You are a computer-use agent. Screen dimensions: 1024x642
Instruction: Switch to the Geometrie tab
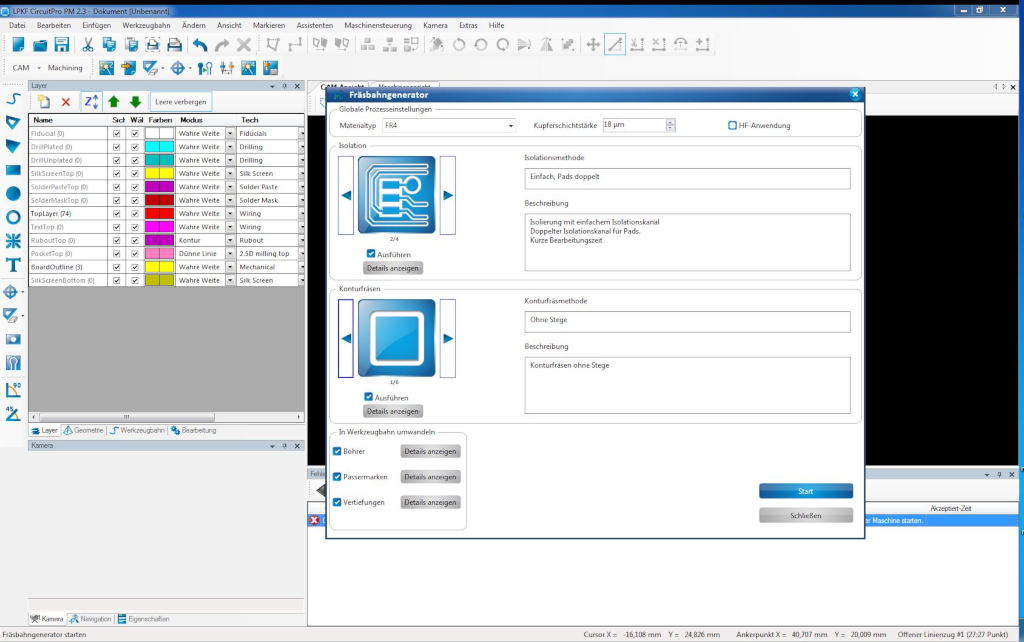[84, 430]
